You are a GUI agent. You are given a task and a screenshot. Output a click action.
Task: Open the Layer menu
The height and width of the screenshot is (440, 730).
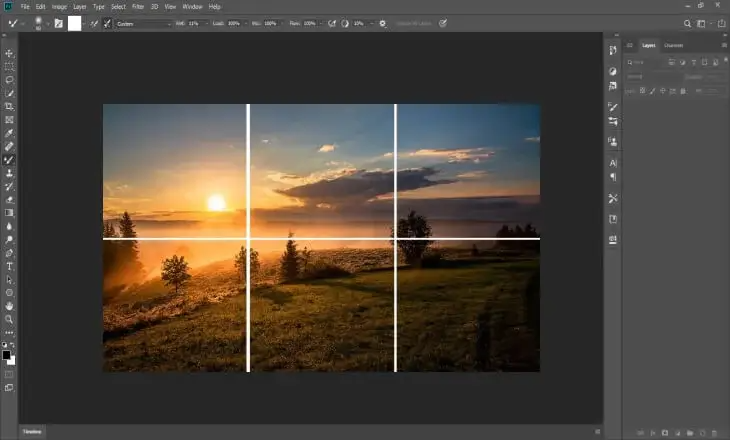tap(80, 7)
